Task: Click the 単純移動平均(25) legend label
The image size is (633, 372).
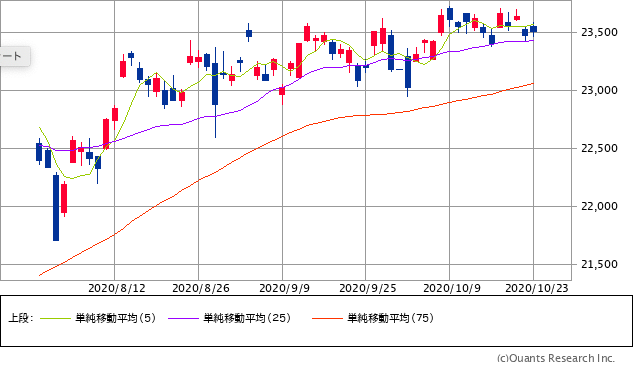Action: click(247, 318)
